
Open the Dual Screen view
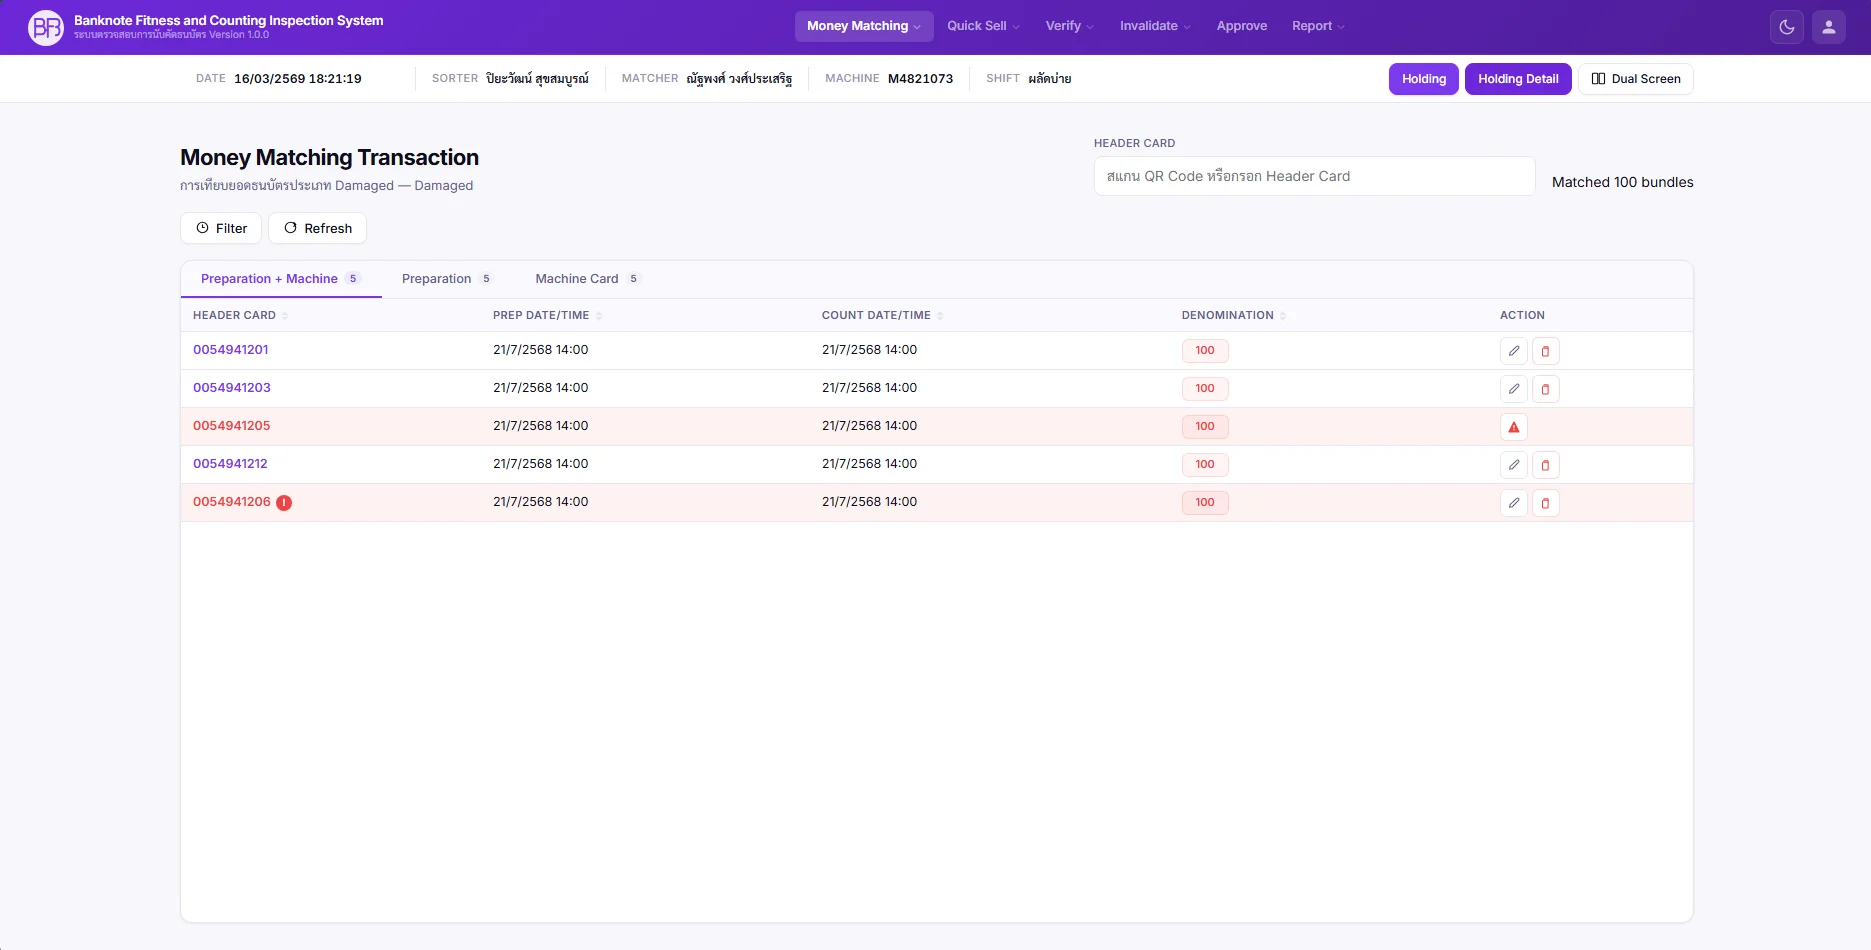point(1635,79)
